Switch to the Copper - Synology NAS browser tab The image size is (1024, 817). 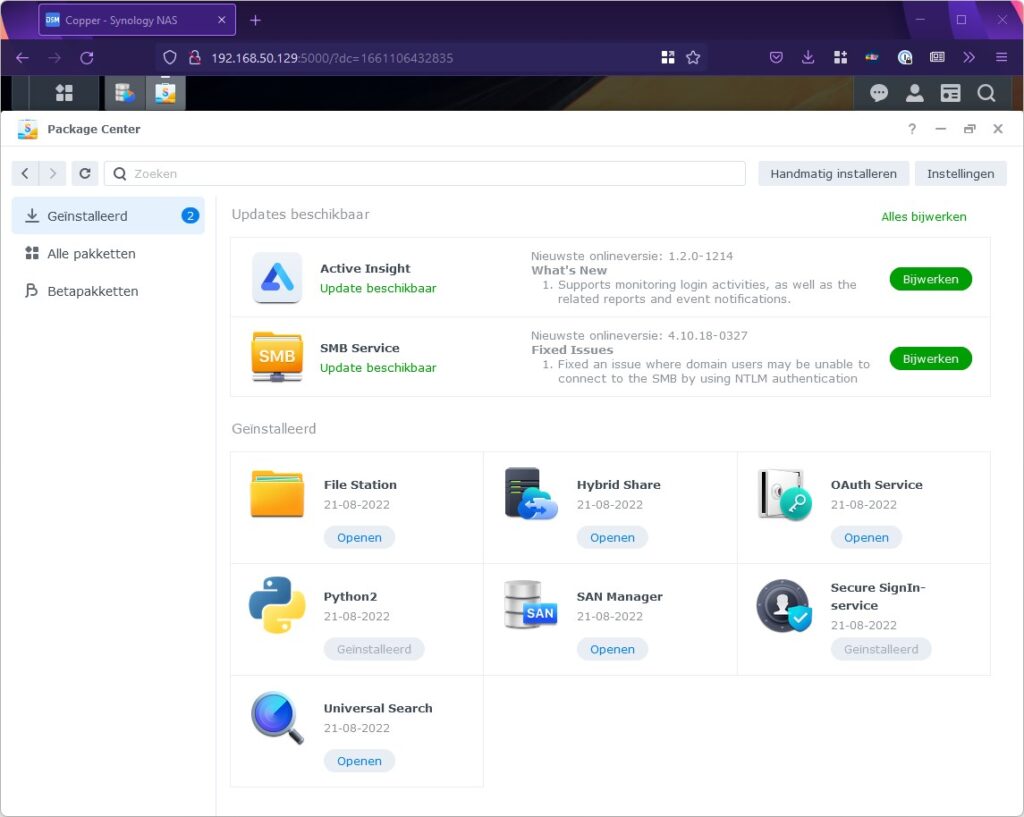click(x=136, y=20)
